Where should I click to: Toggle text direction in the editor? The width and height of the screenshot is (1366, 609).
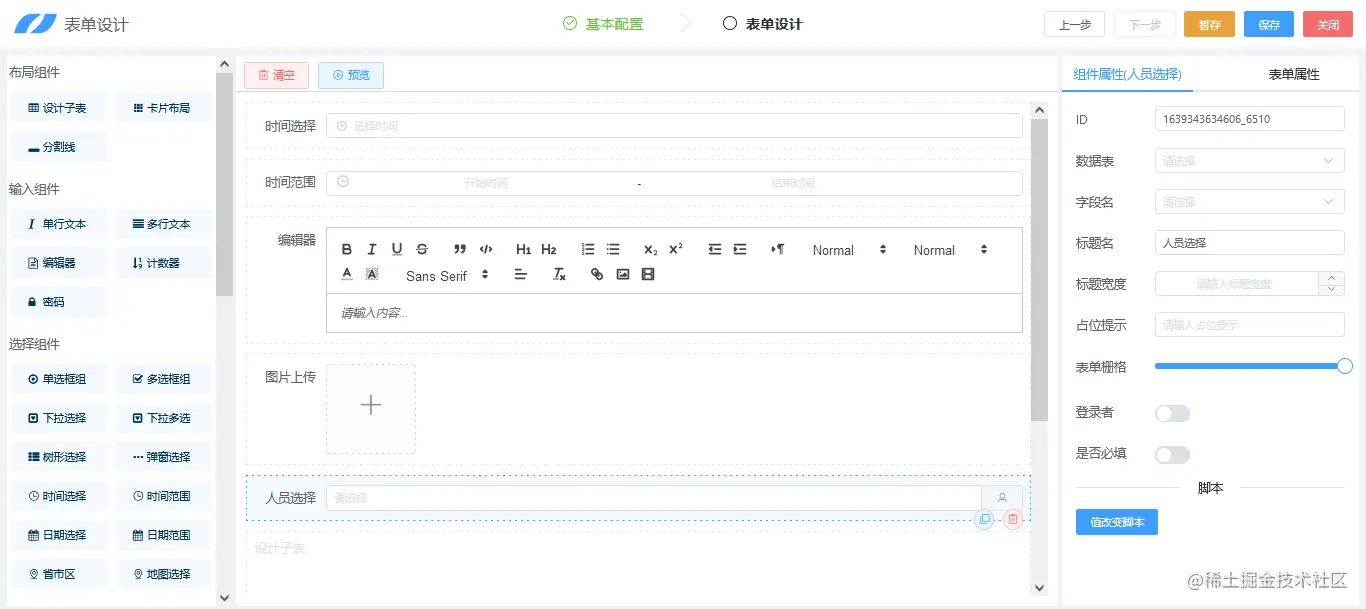tap(778, 250)
